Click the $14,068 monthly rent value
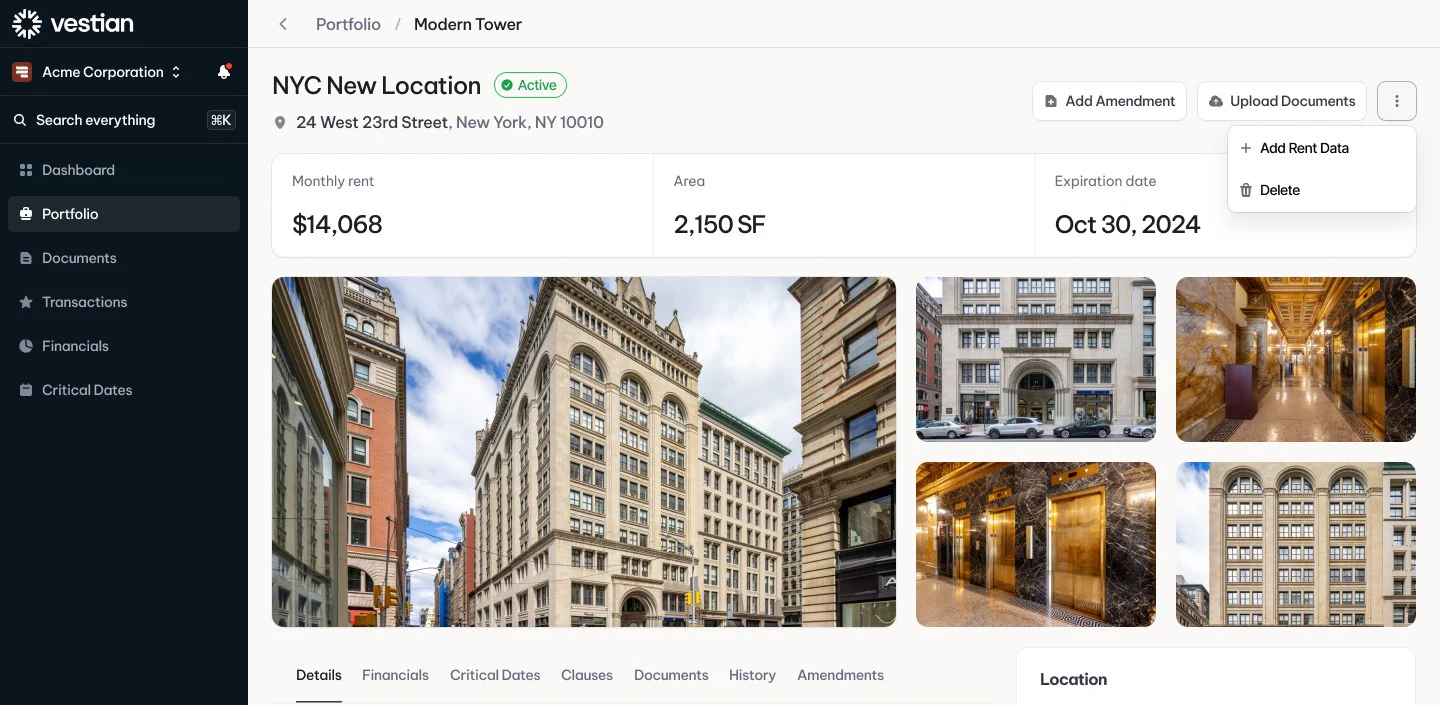1440x705 pixels. (337, 224)
